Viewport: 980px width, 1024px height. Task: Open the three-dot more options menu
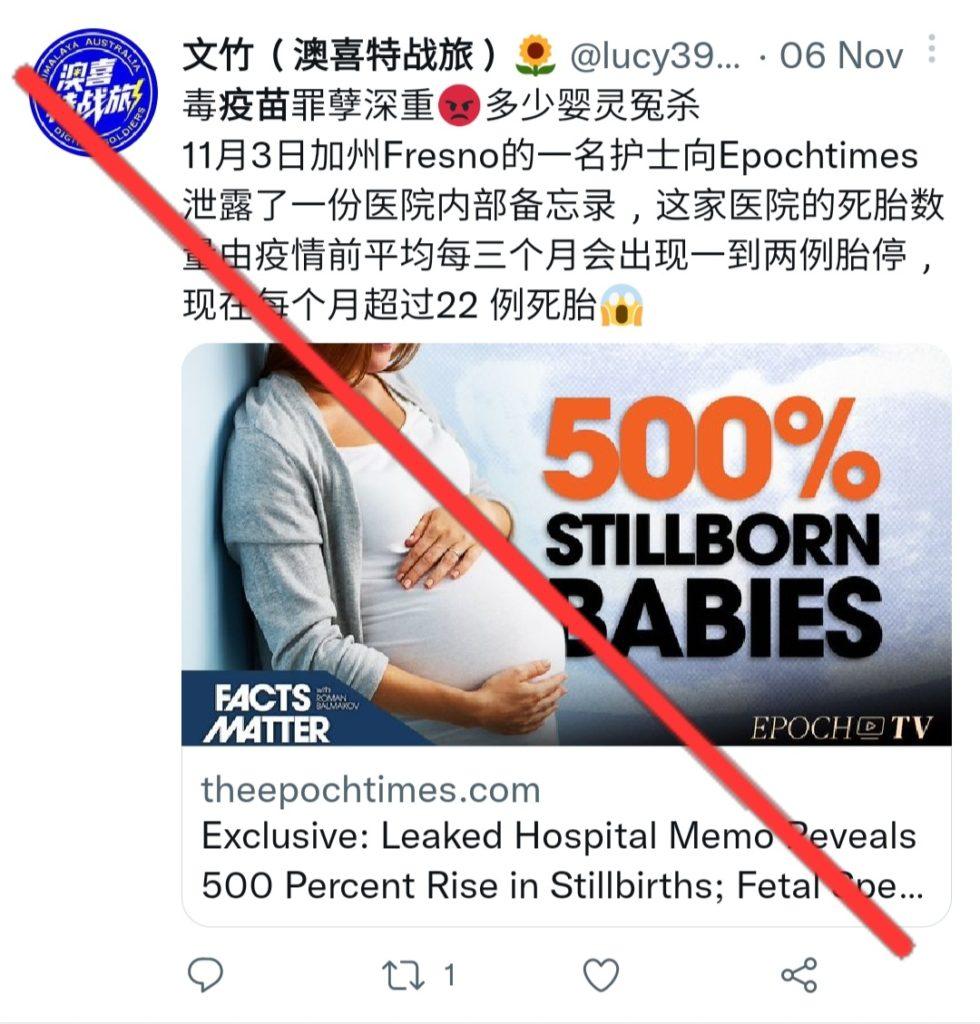pos(932,49)
